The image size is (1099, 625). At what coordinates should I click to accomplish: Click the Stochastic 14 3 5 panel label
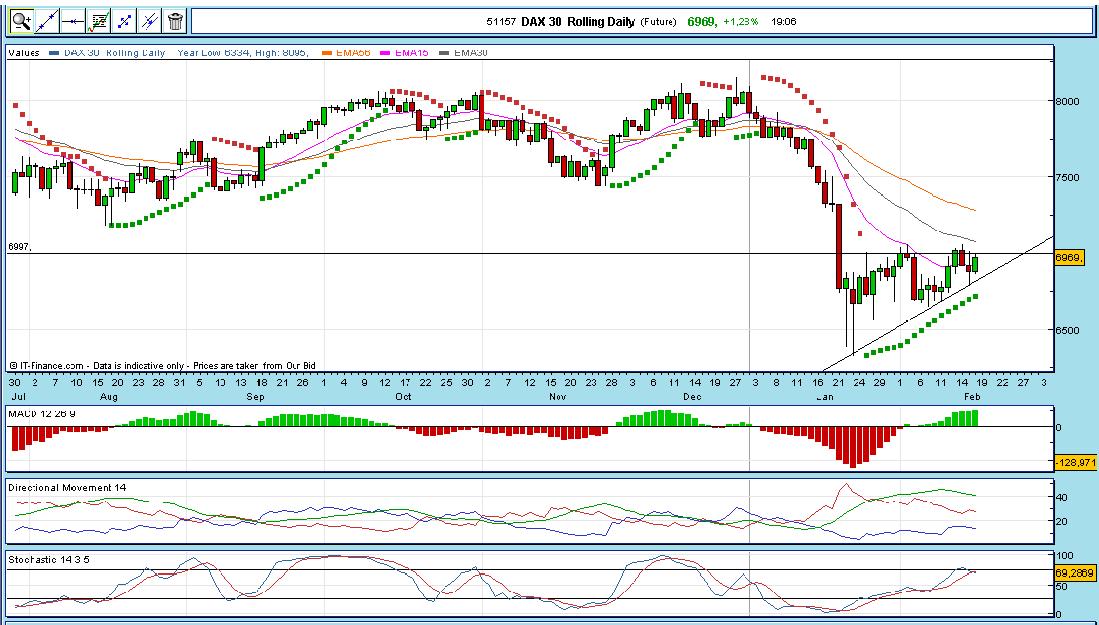[48, 560]
